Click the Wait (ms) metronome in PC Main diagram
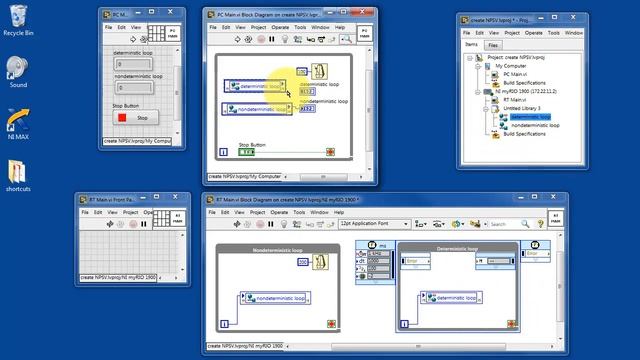The width and height of the screenshot is (640, 360). click(319, 71)
